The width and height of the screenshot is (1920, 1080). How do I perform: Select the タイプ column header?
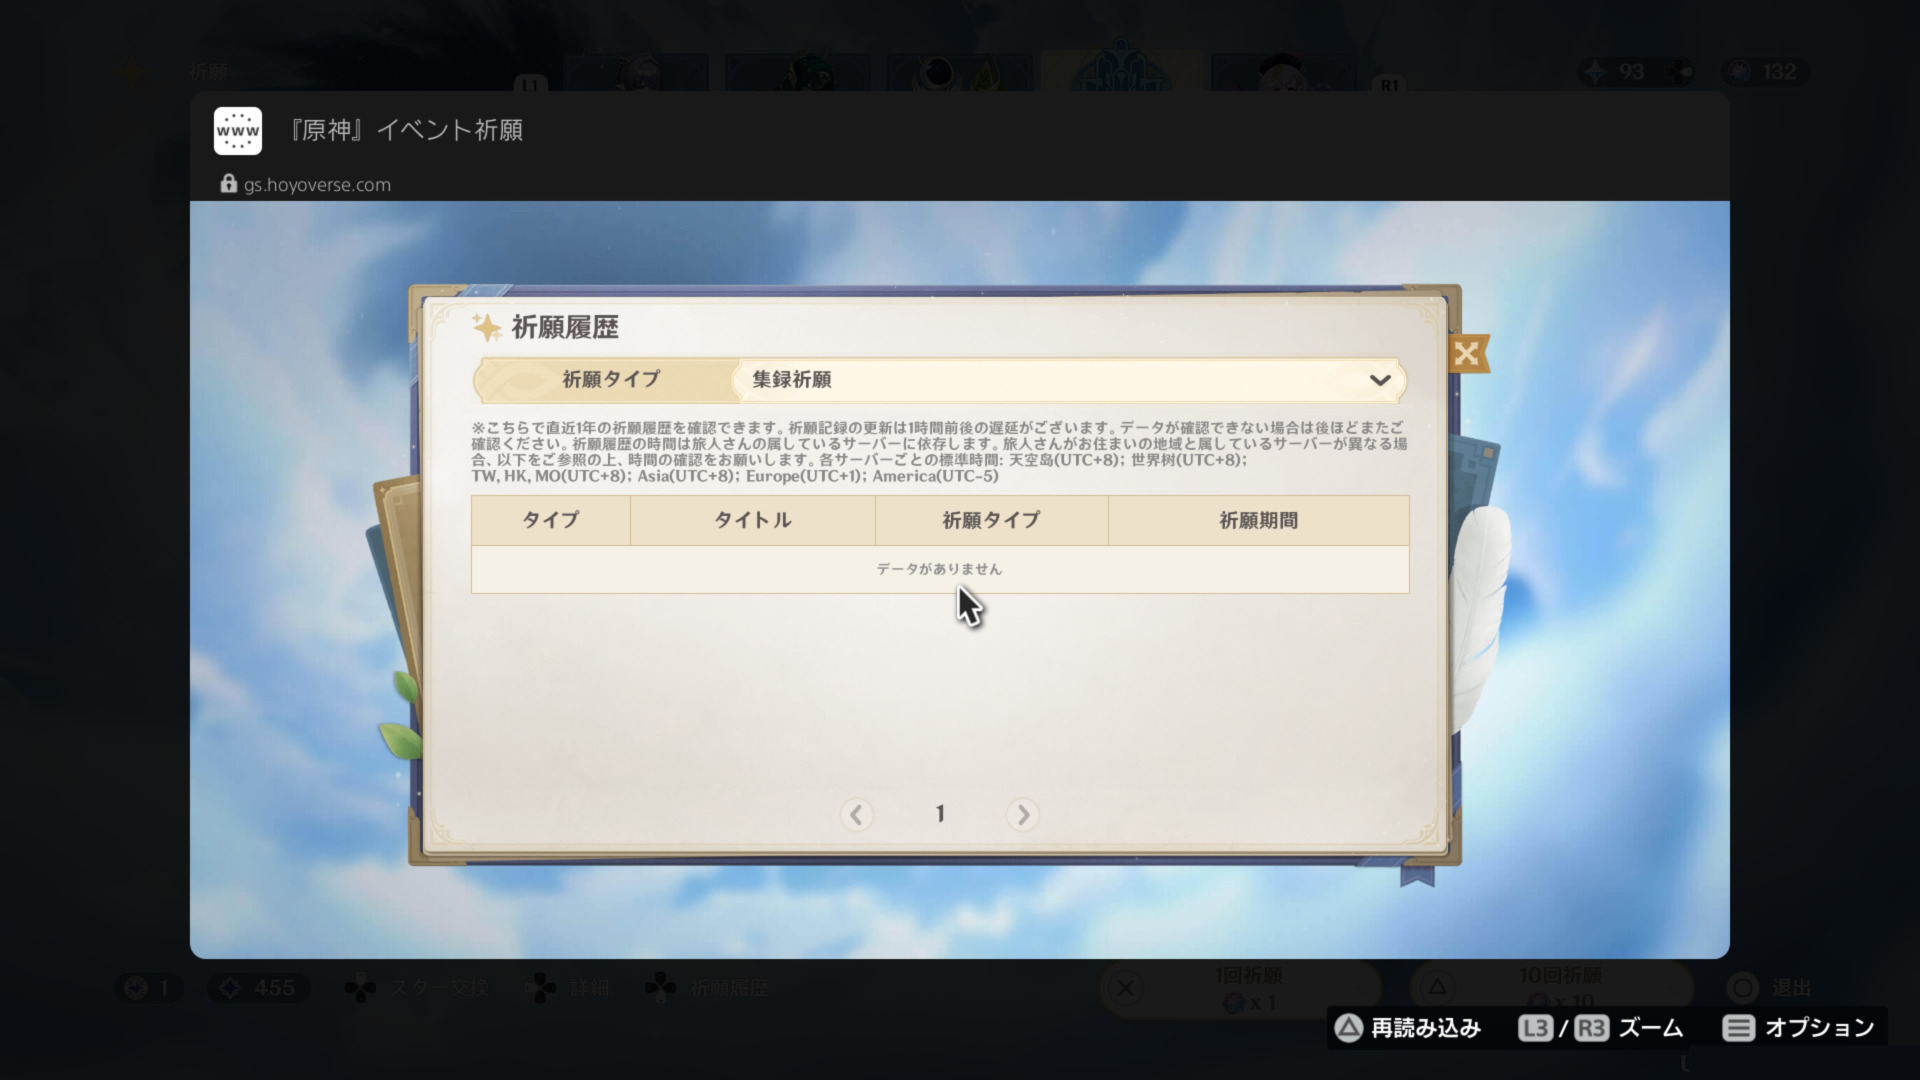click(x=551, y=520)
